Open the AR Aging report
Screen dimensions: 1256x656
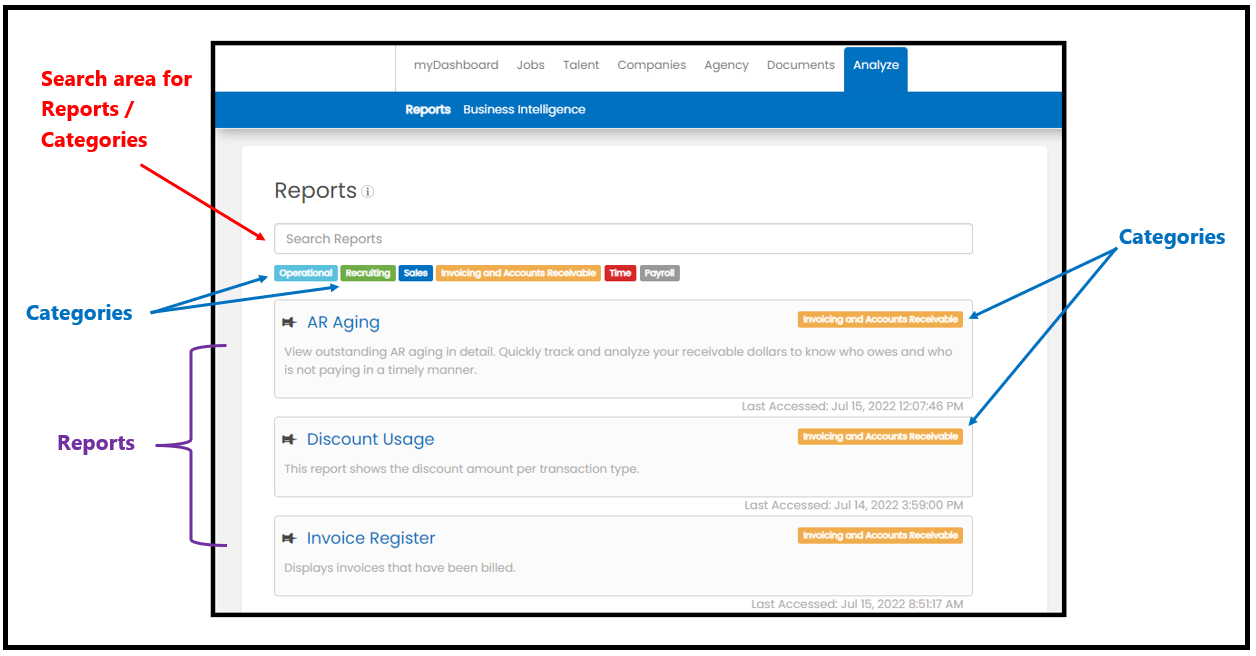point(343,322)
